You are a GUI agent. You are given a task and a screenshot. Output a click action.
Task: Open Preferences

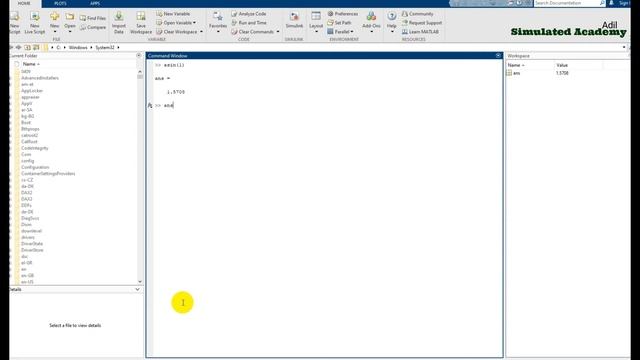[342, 14]
